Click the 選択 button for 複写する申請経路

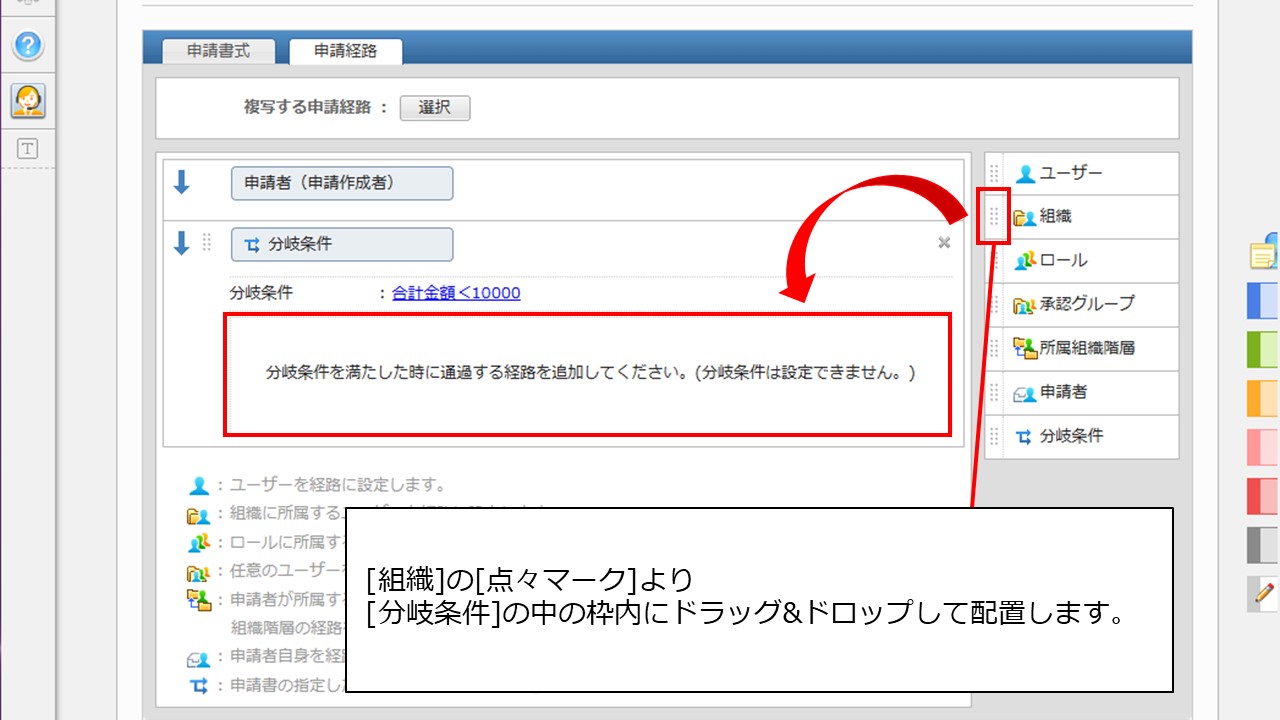[435, 108]
